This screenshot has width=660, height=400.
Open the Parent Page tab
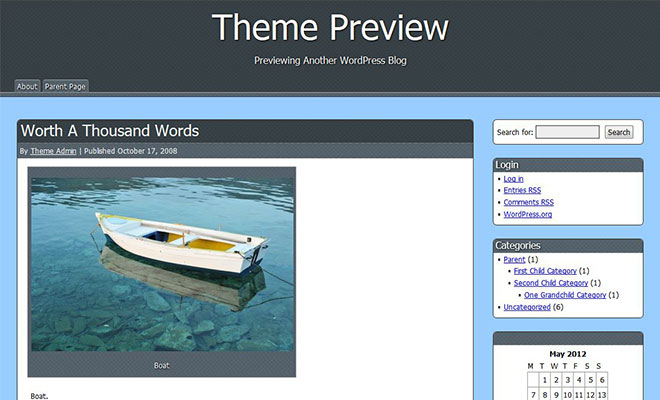click(65, 86)
